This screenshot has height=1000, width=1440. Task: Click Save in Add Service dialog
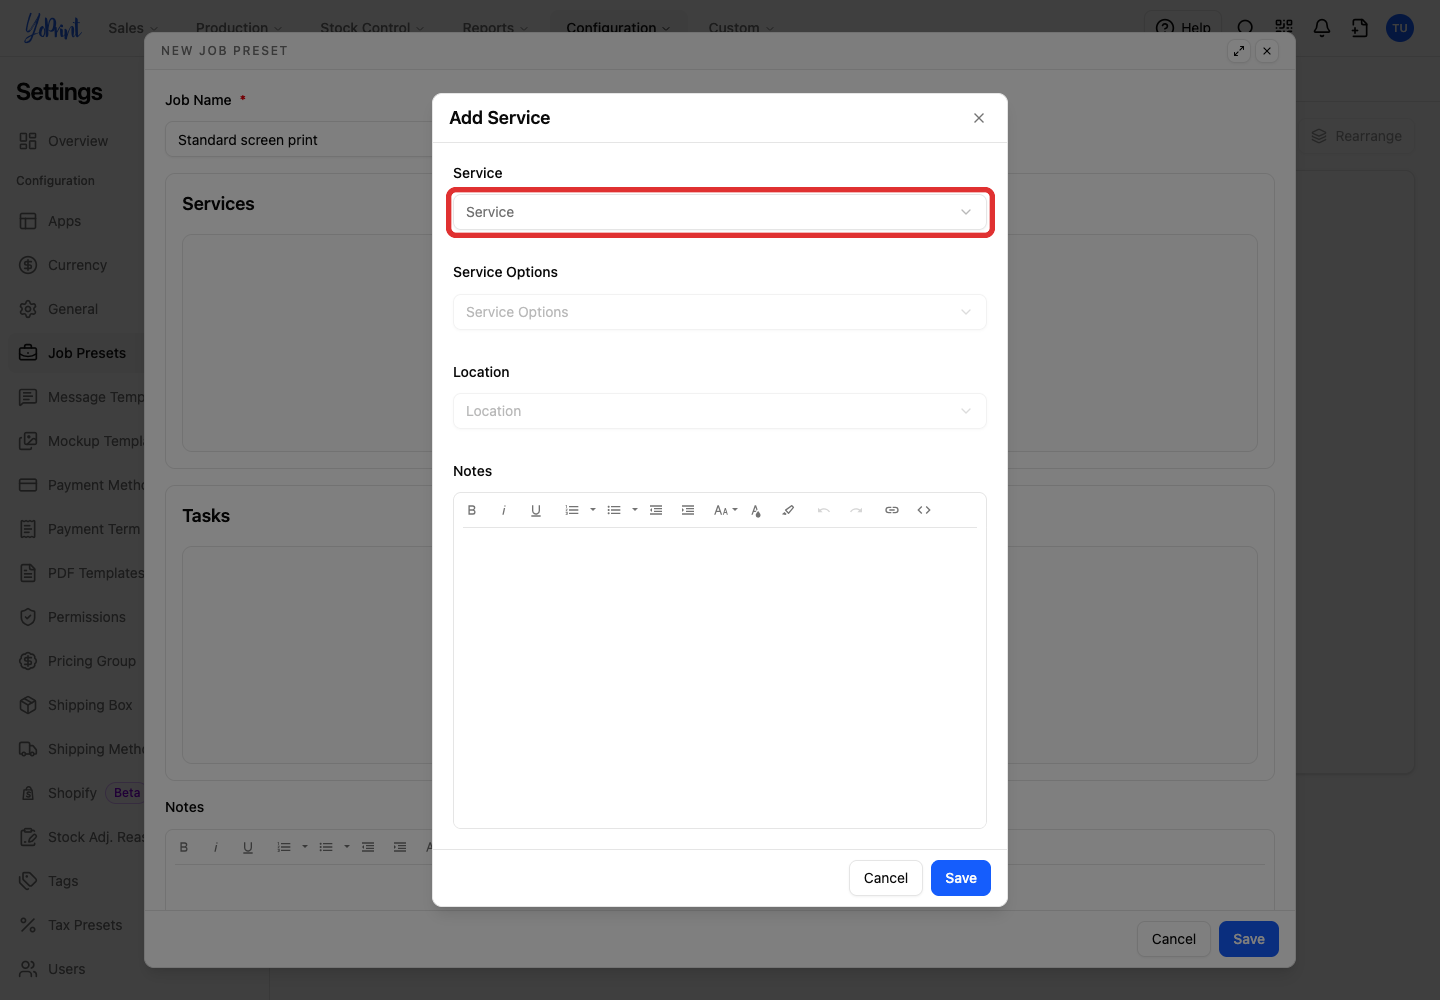(961, 878)
